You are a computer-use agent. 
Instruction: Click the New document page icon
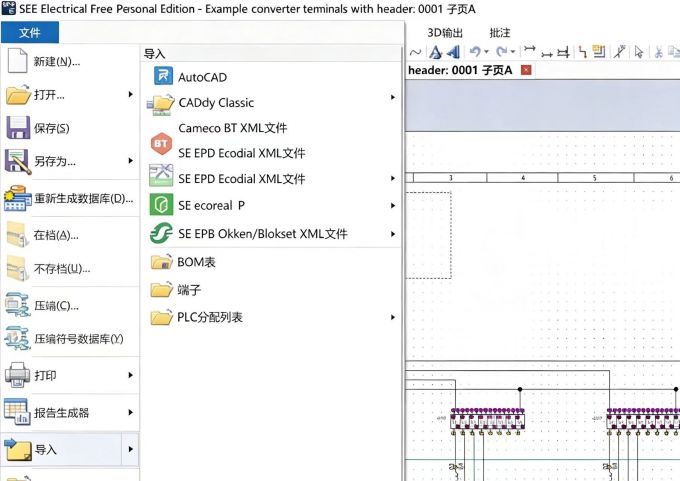(17, 61)
